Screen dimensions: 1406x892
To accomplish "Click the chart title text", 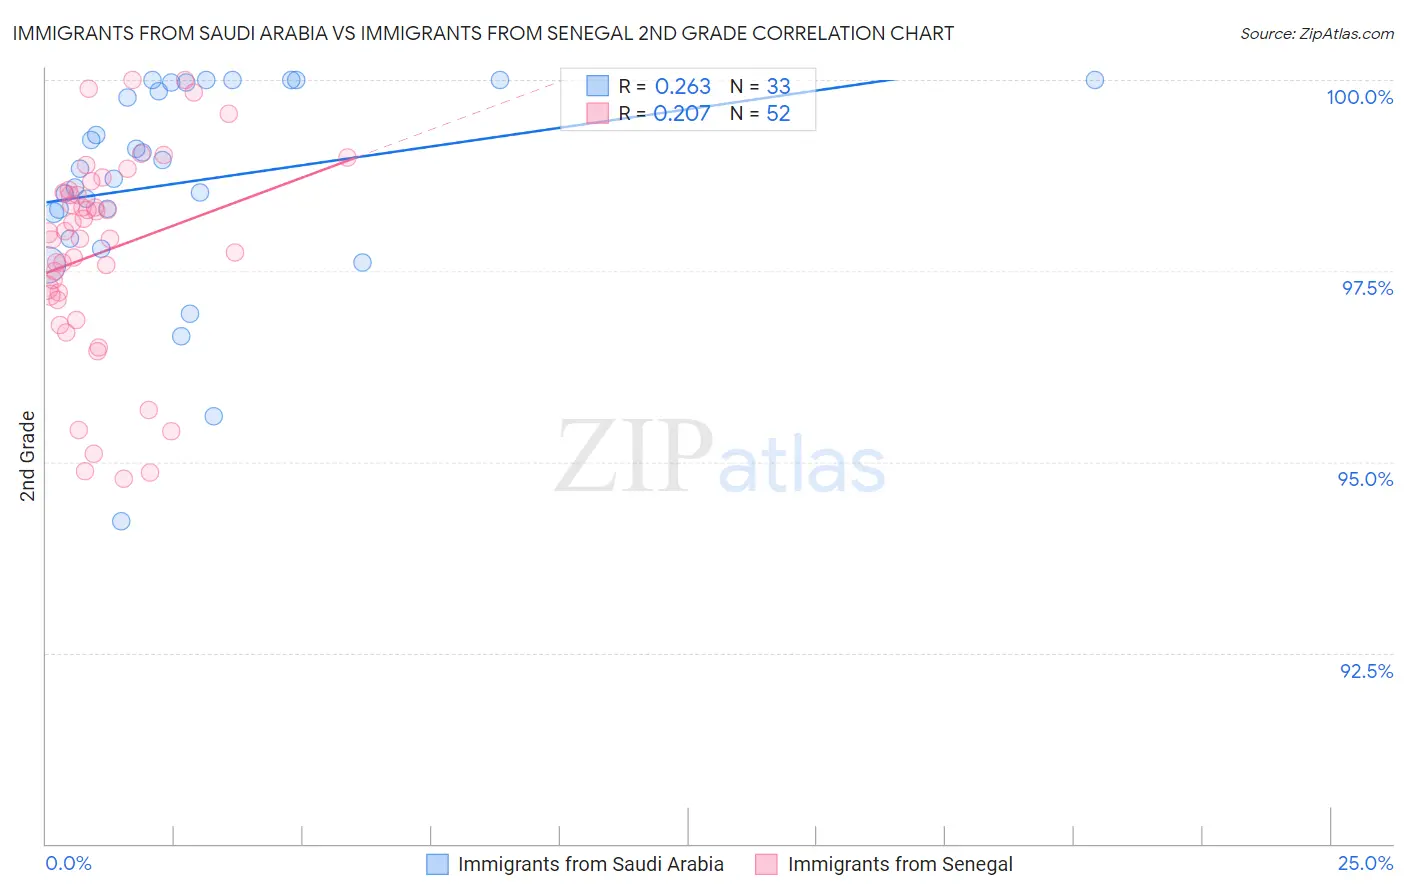I will click(483, 33).
